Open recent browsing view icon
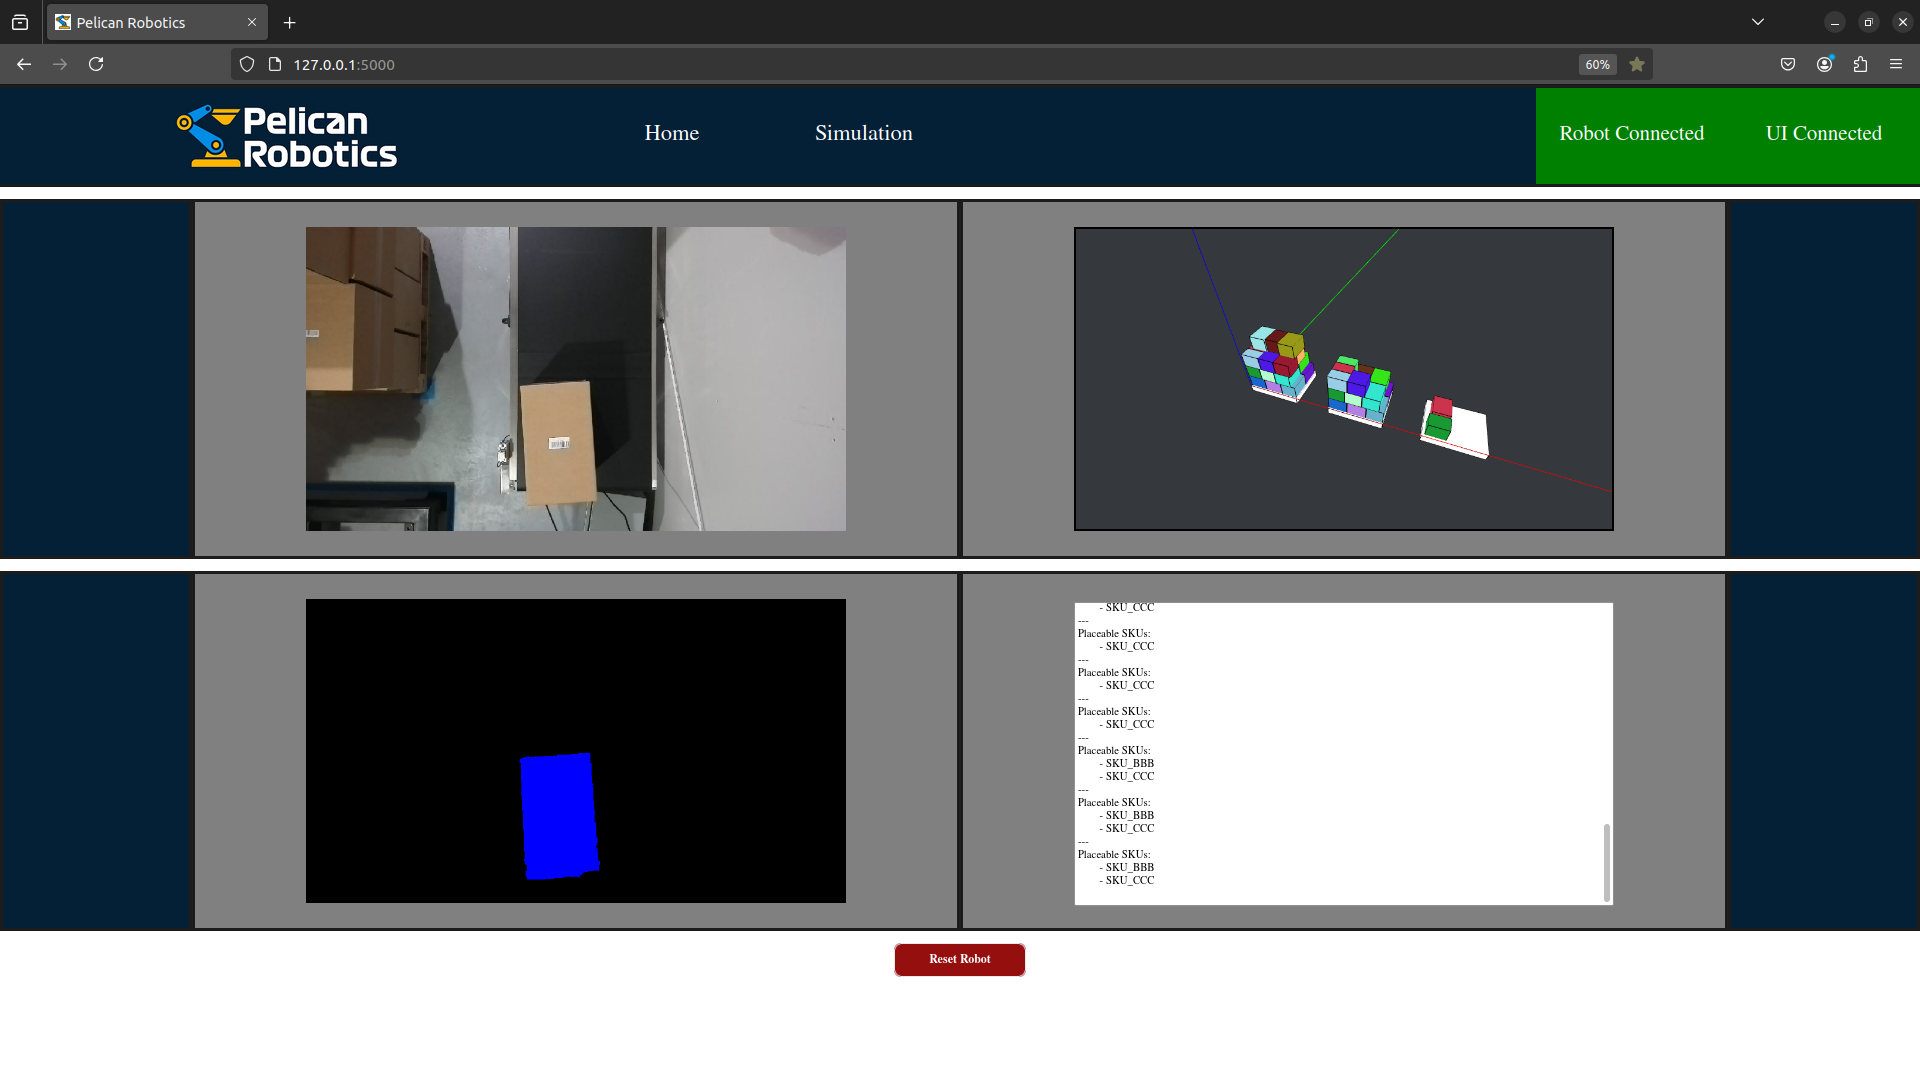Screen dimensions: 1920x1080 [20, 22]
